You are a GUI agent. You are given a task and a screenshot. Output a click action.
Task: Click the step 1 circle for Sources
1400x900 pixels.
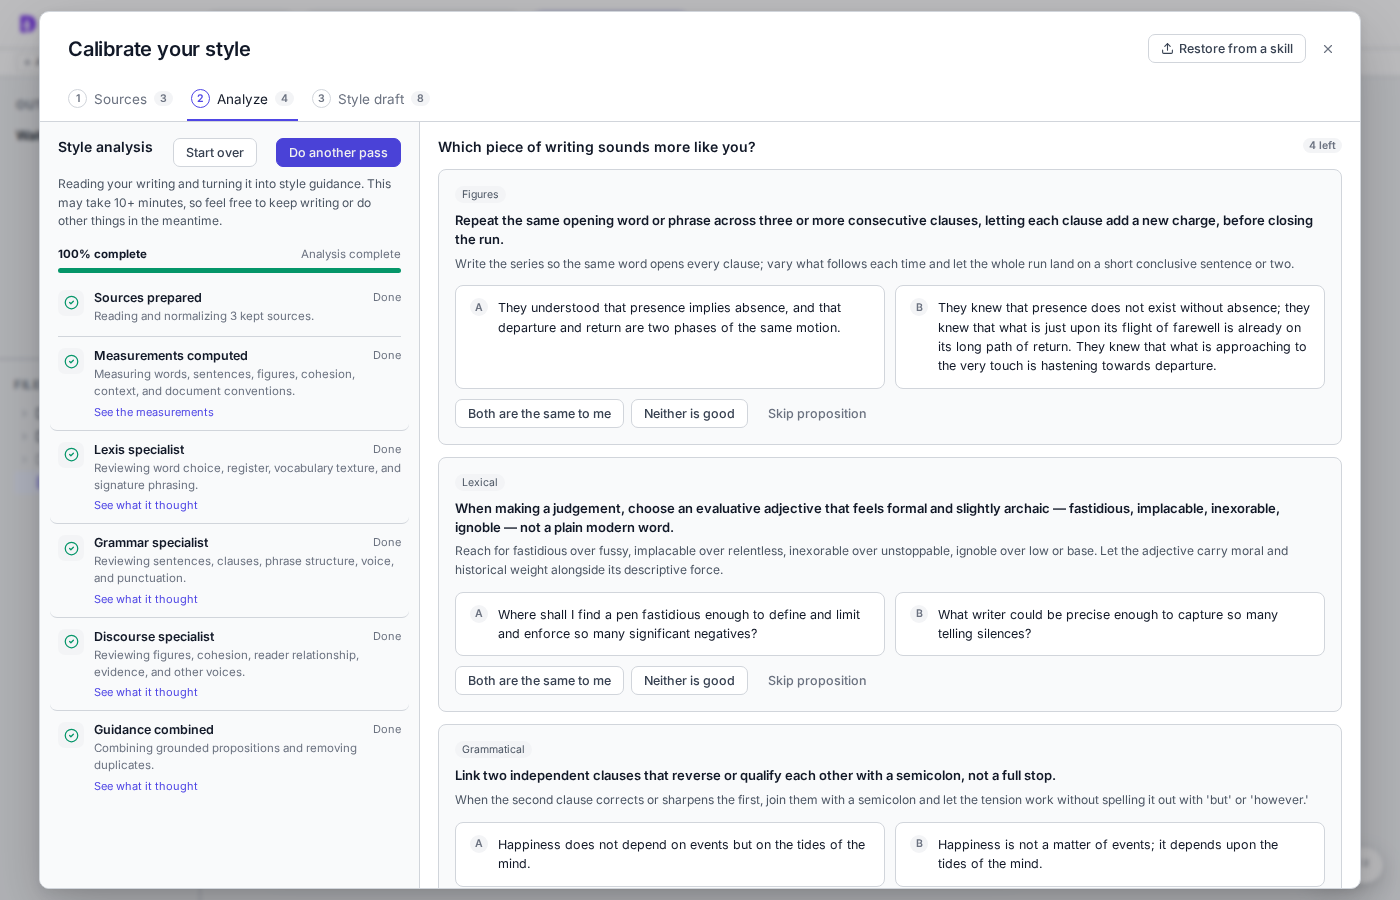tap(78, 98)
